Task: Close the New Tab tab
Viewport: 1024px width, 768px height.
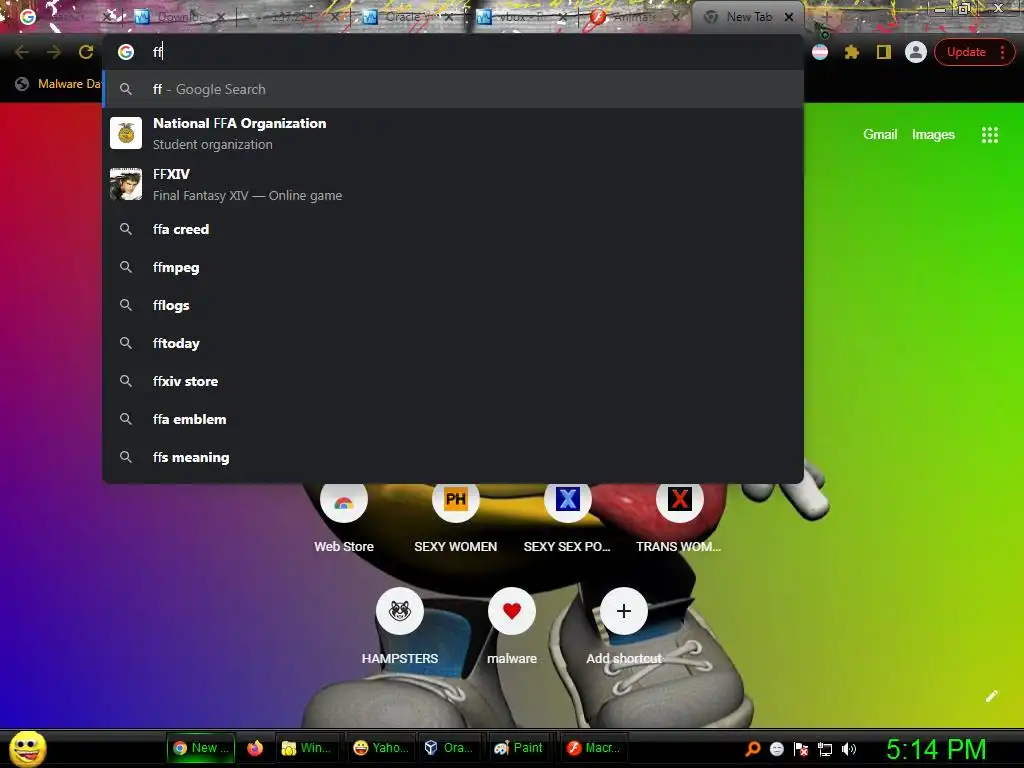Action: click(x=789, y=17)
